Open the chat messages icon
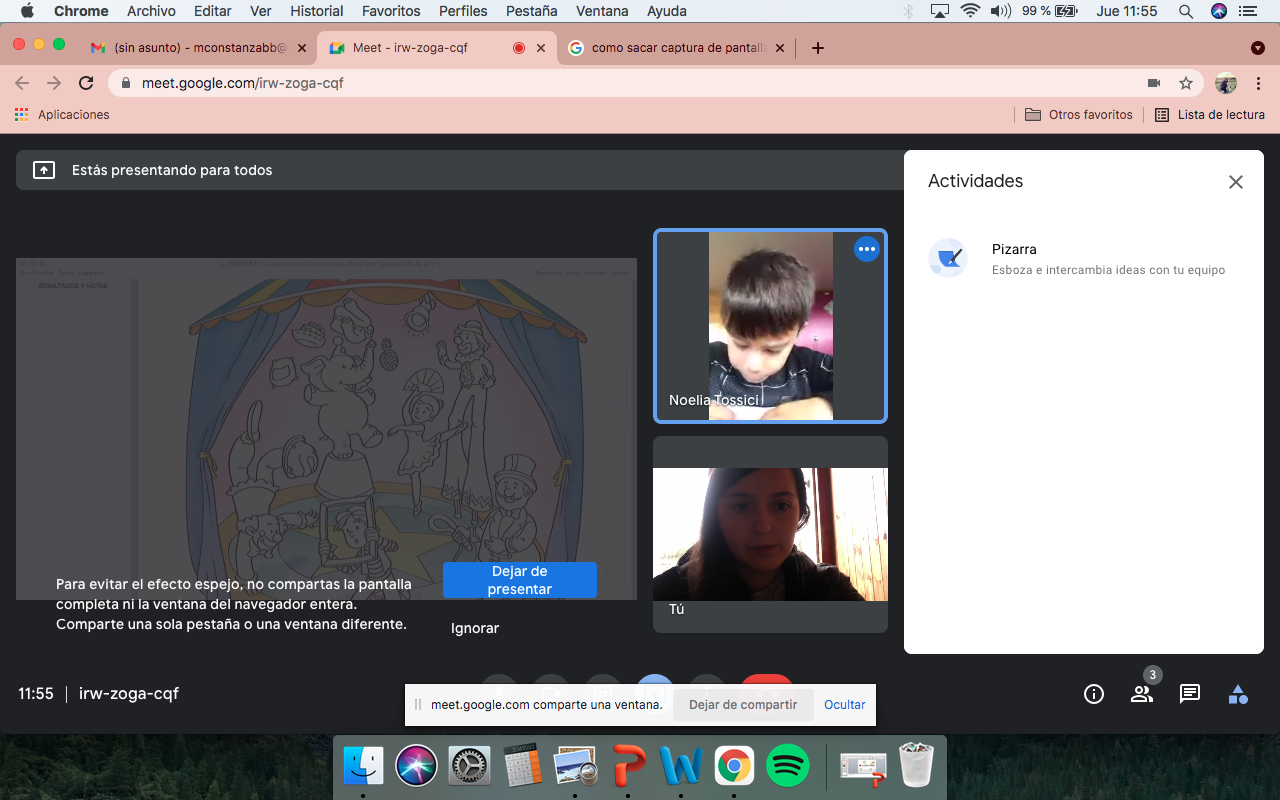The height and width of the screenshot is (800, 1280). click(x=1190, y=694)
